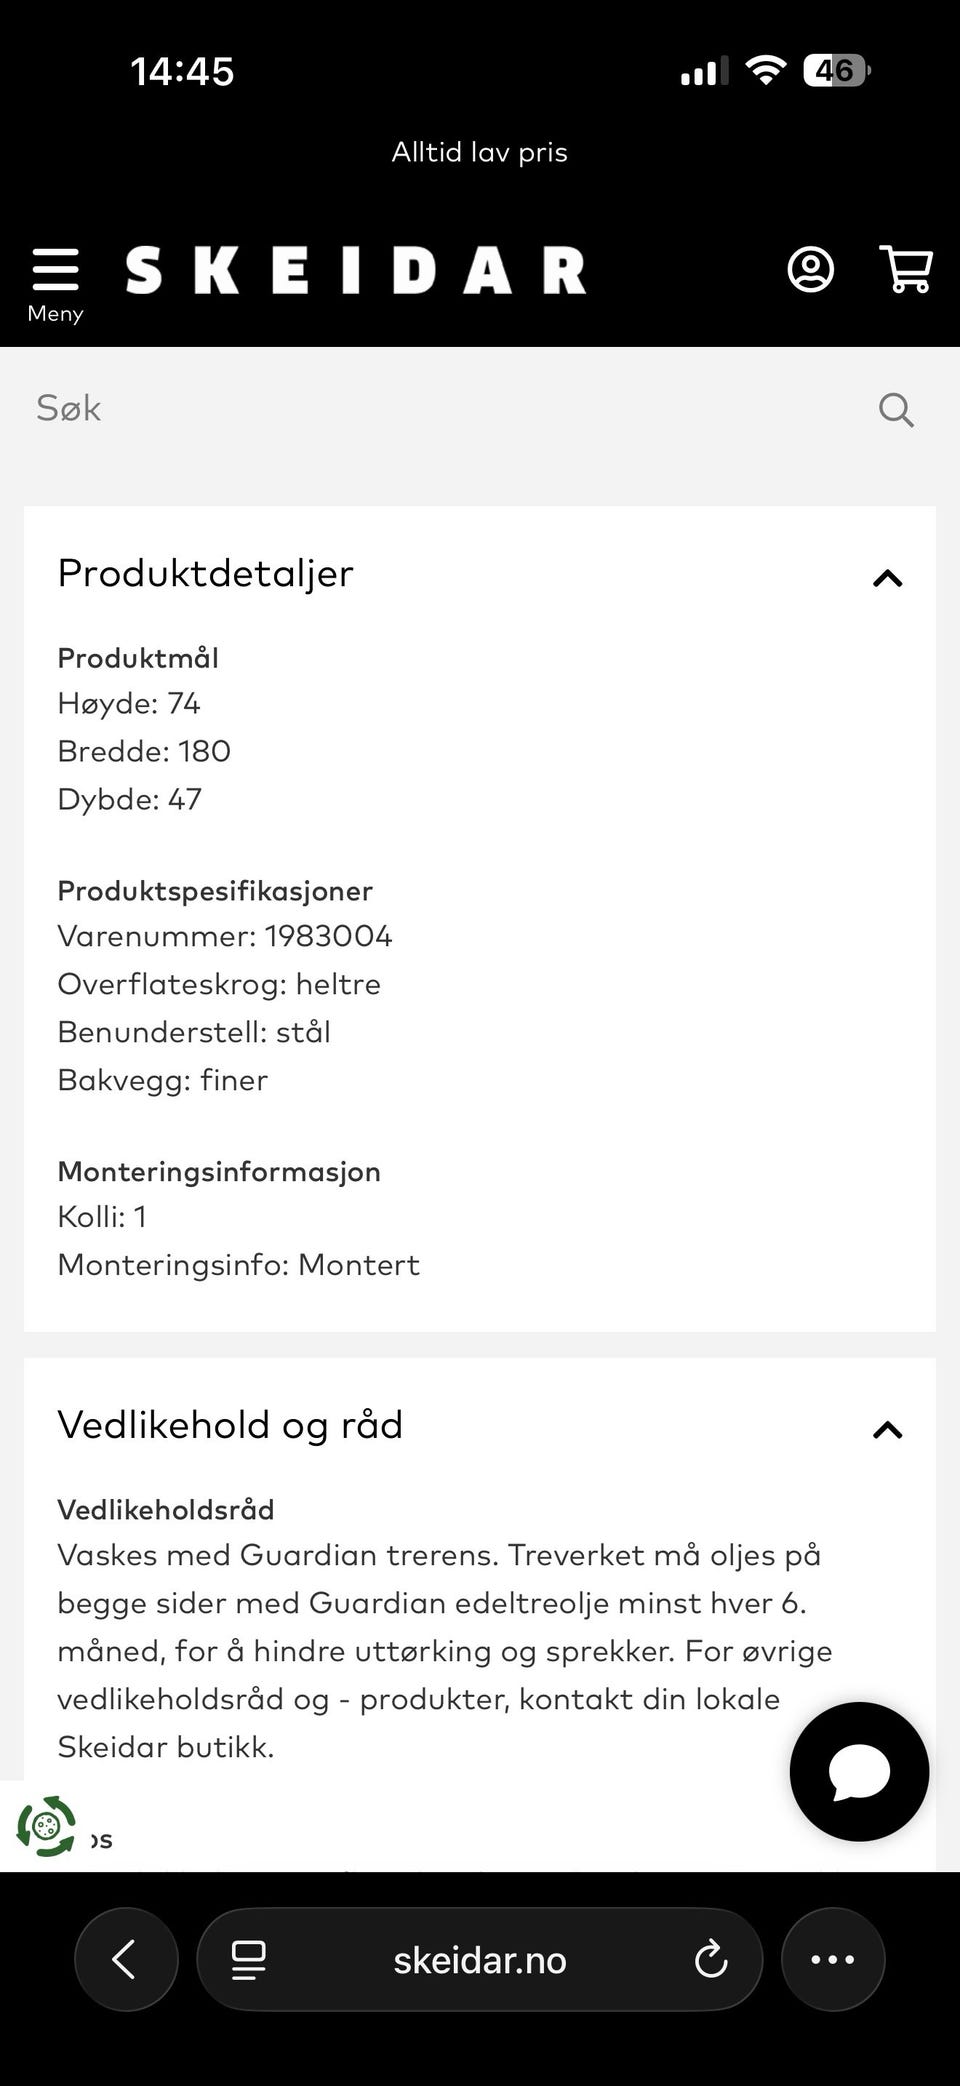Collapse the Vedlikehold og råd chevron
This screenshot has height=2086, width=960.
coord(888,1430)
